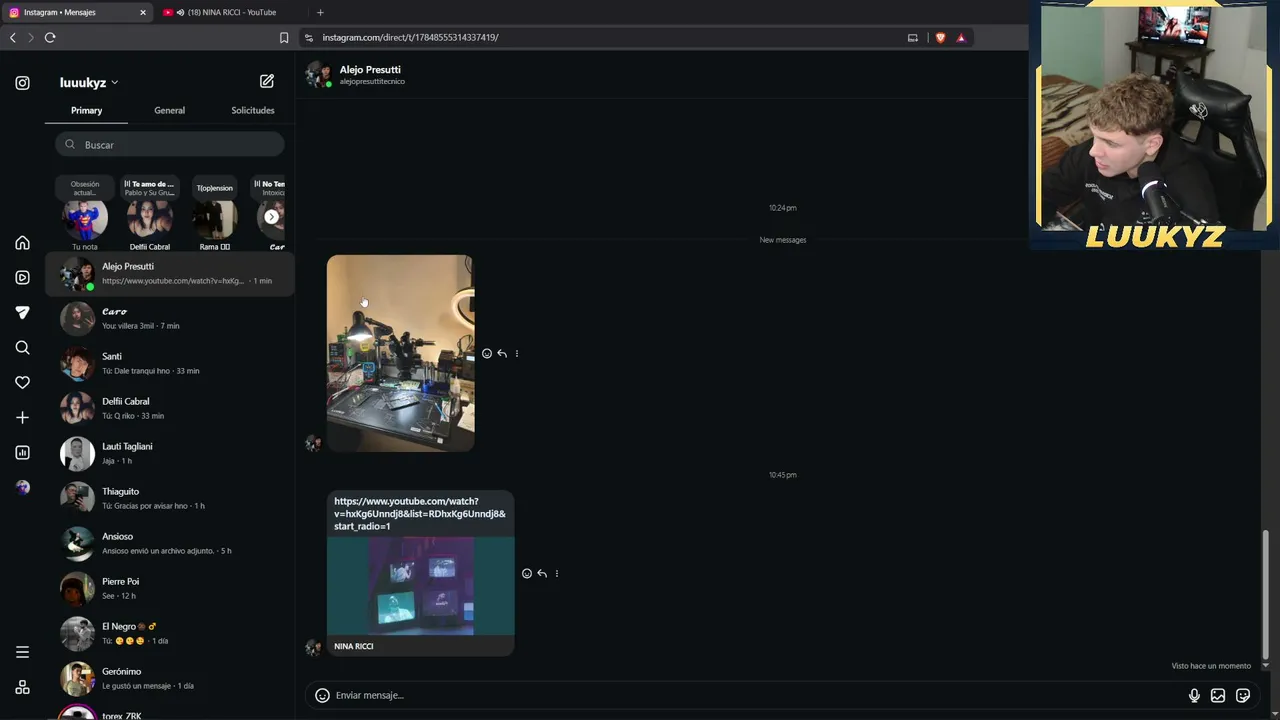Viewport: 1280px width, 720px height.
Task: Open Alejo Presutti's profile from chat header
Action: tap(370, 70)
